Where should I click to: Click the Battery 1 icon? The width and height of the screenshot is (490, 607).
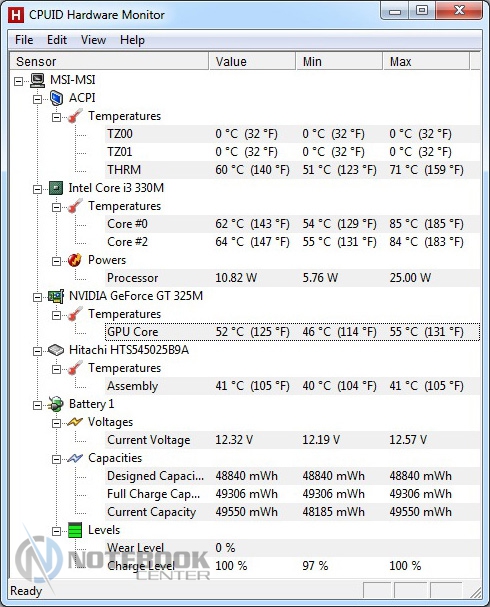[56, 404]
